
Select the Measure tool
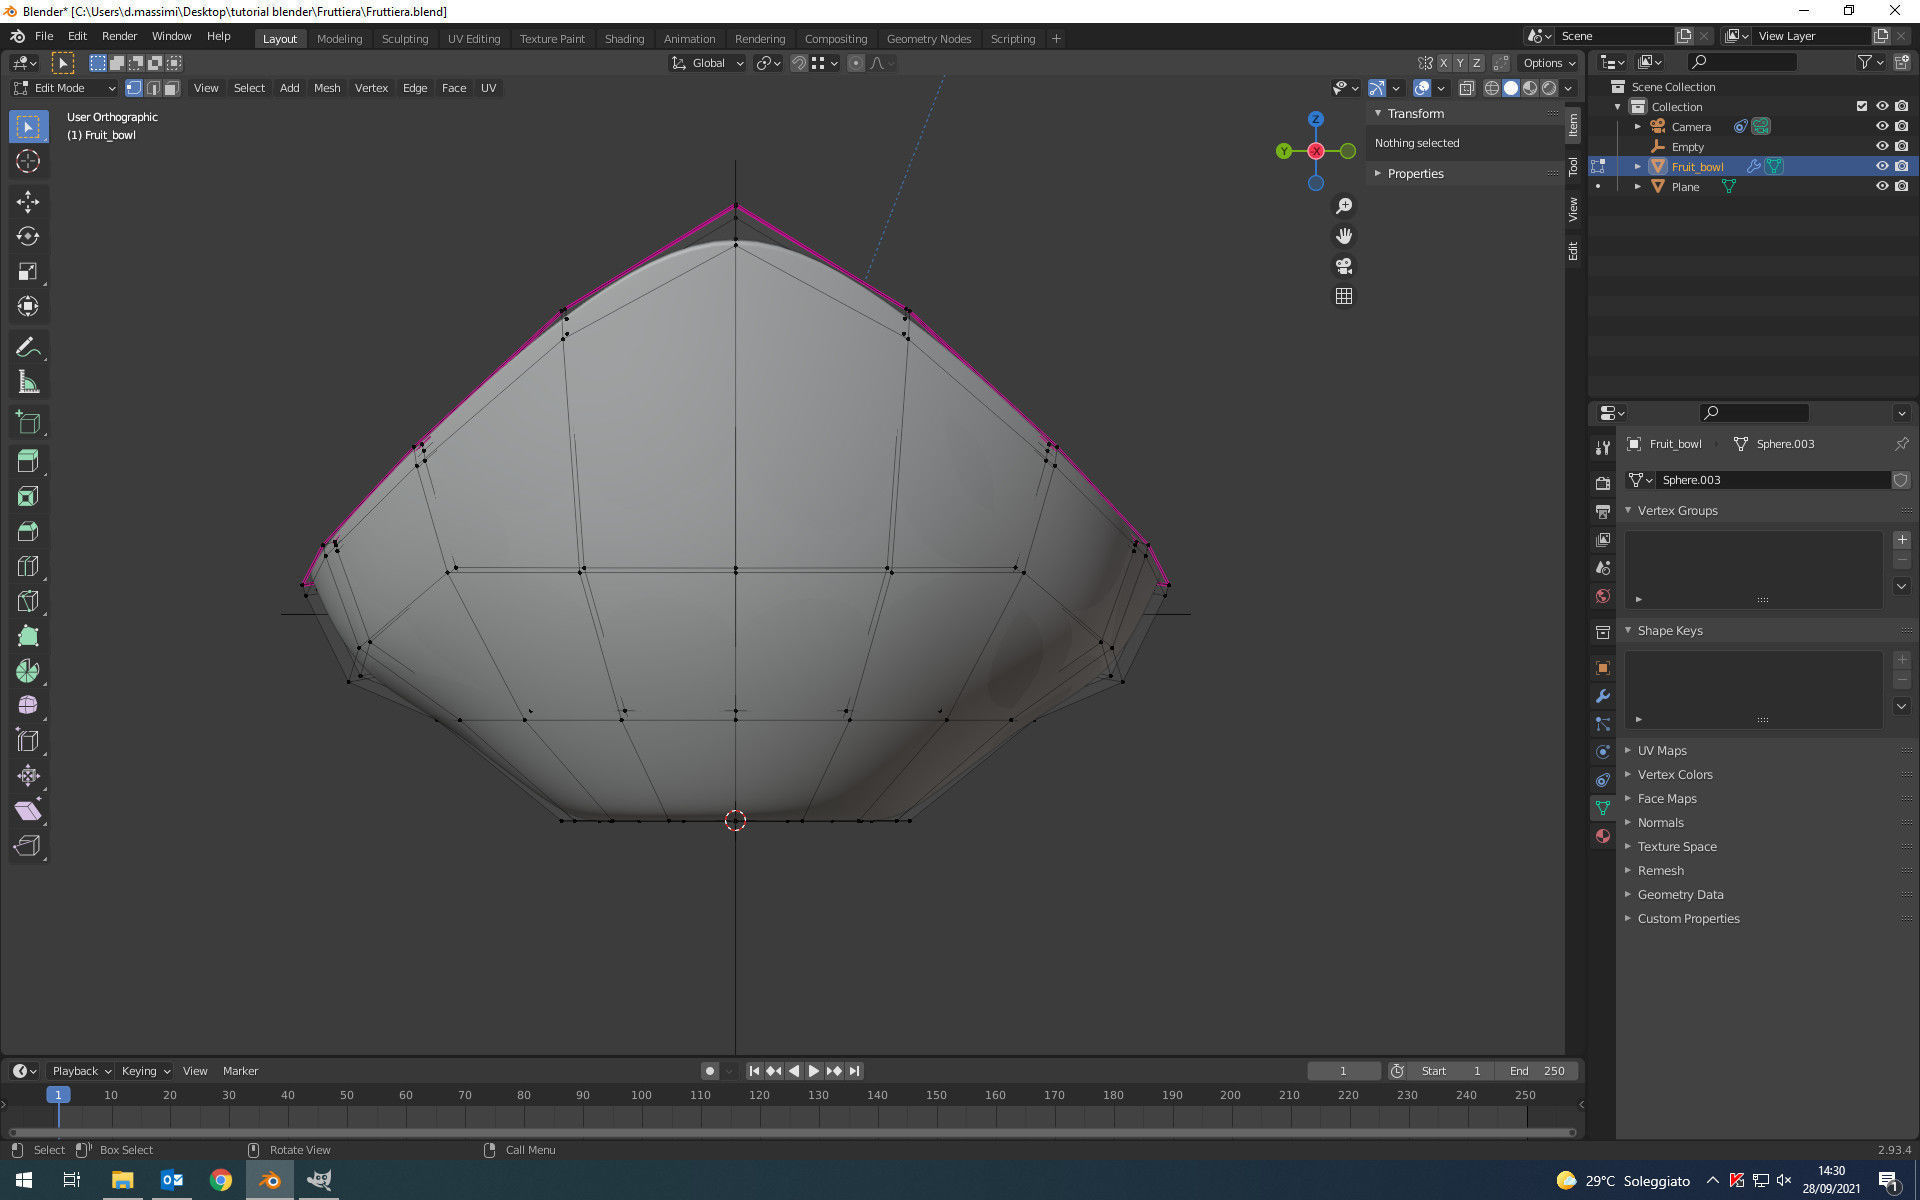[28, 382]
